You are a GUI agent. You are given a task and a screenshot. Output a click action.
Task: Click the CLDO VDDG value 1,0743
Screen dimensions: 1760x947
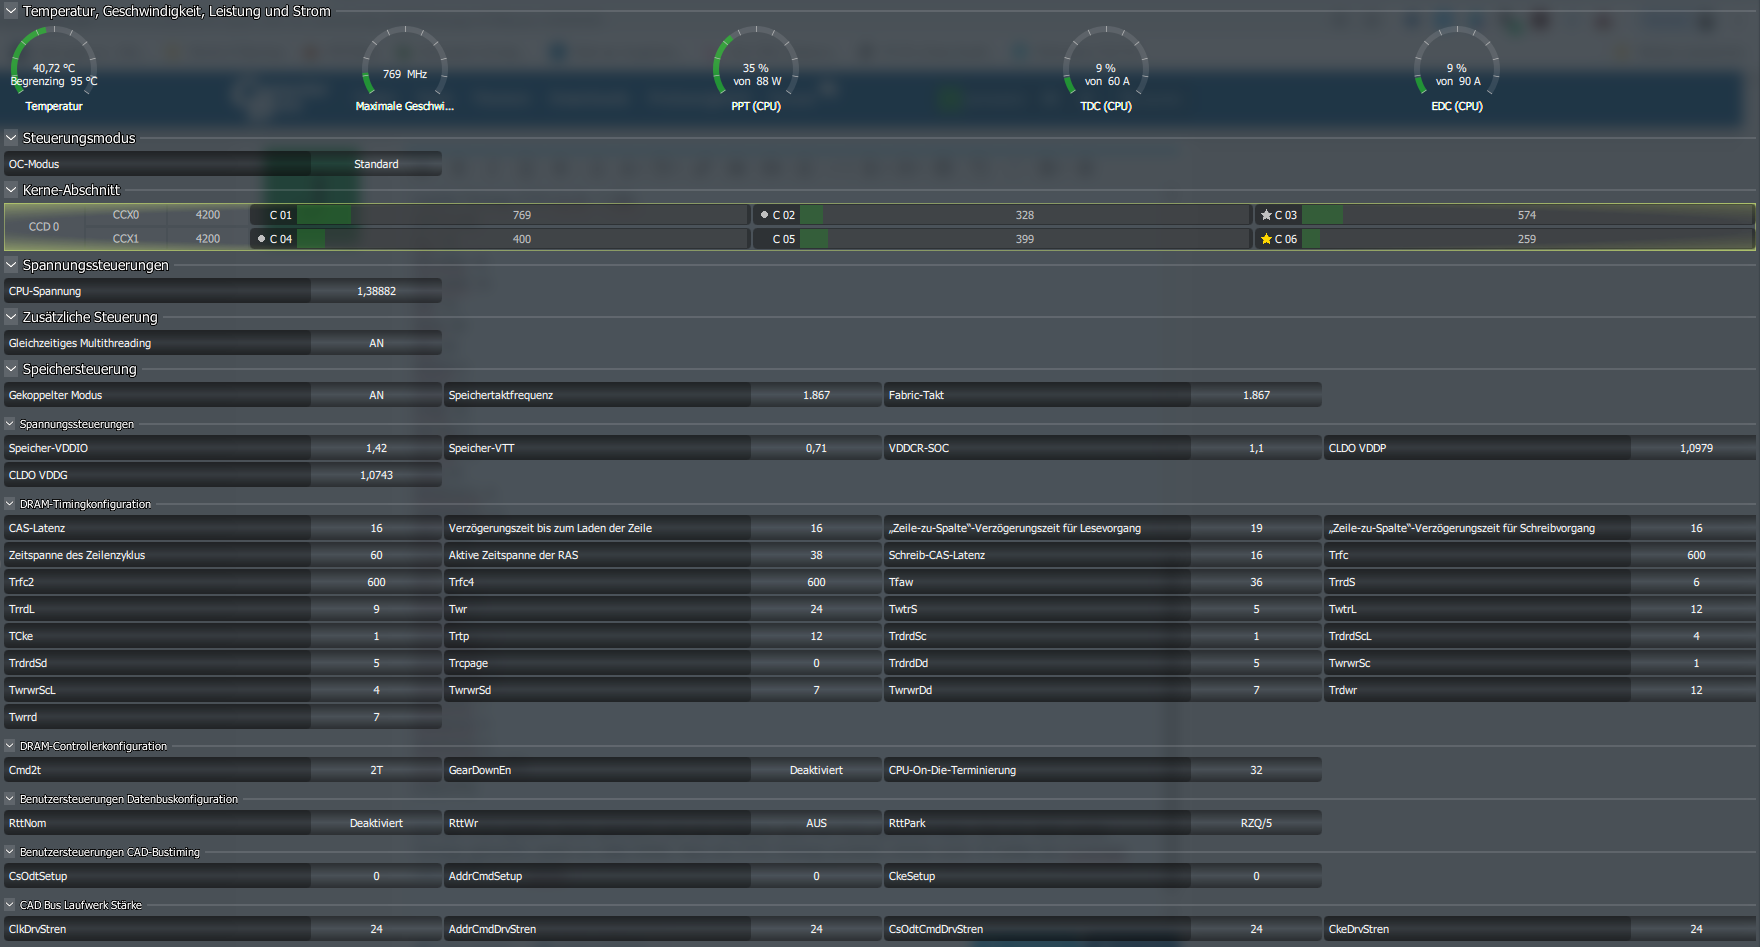coord(376,475)
